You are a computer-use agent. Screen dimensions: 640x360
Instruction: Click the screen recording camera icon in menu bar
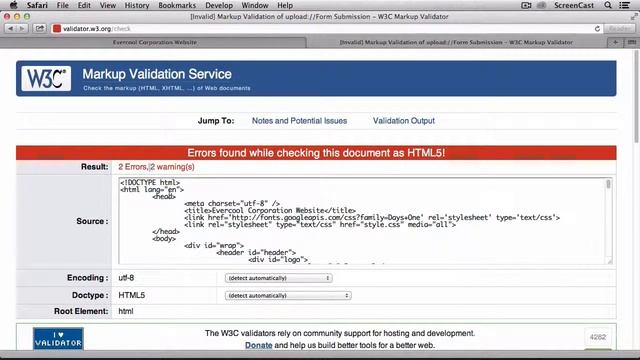(x=526, y=5)
